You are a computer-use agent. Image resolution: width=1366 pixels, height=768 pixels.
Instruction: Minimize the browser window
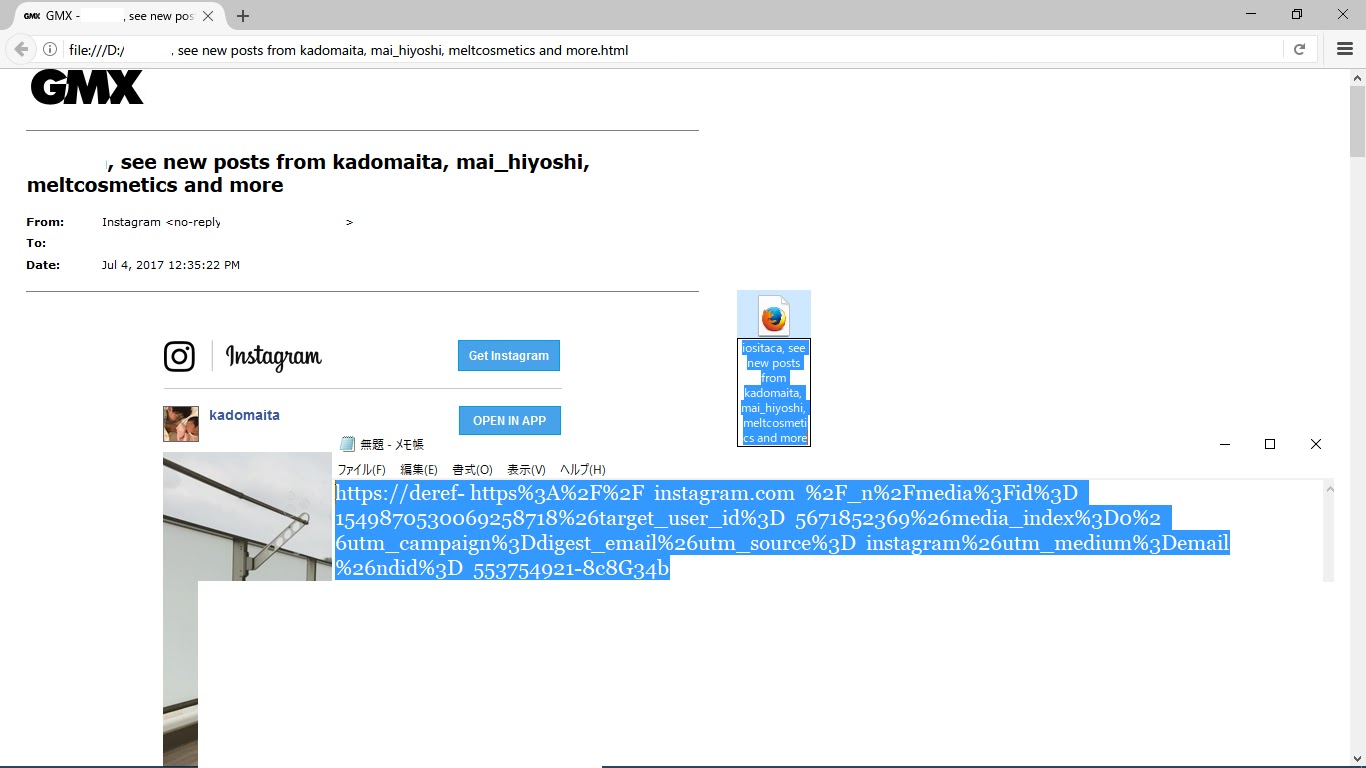[1251, 14]
